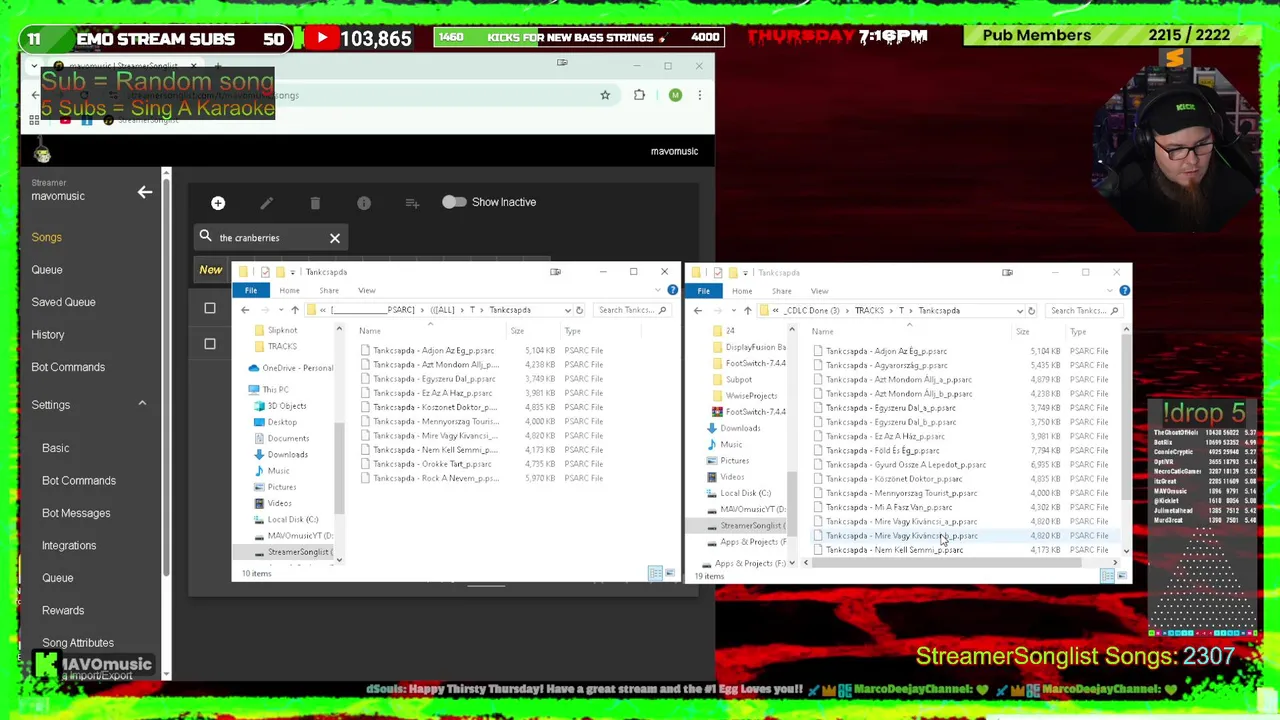The image size is (1280, 720).
Task: Open the Home tab in left Explorer window
Action: [x=289, y=291]
